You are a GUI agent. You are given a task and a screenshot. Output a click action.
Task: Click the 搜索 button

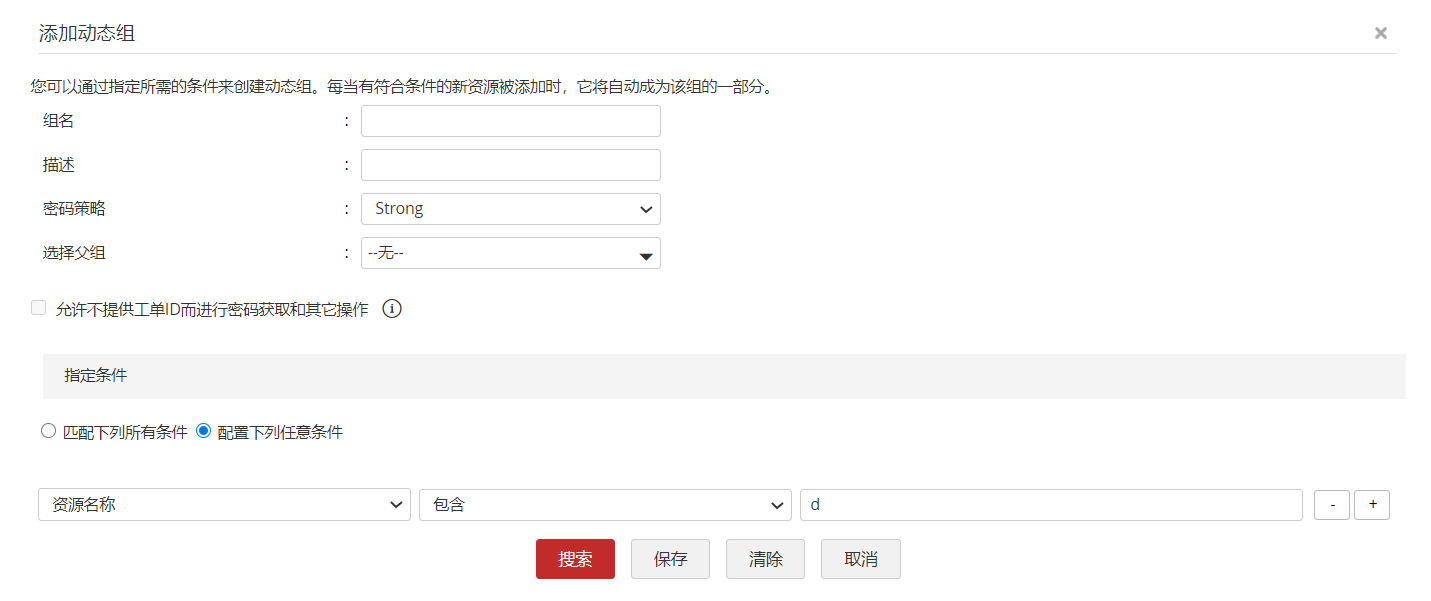pyautogui.click(x=575, y=559)
